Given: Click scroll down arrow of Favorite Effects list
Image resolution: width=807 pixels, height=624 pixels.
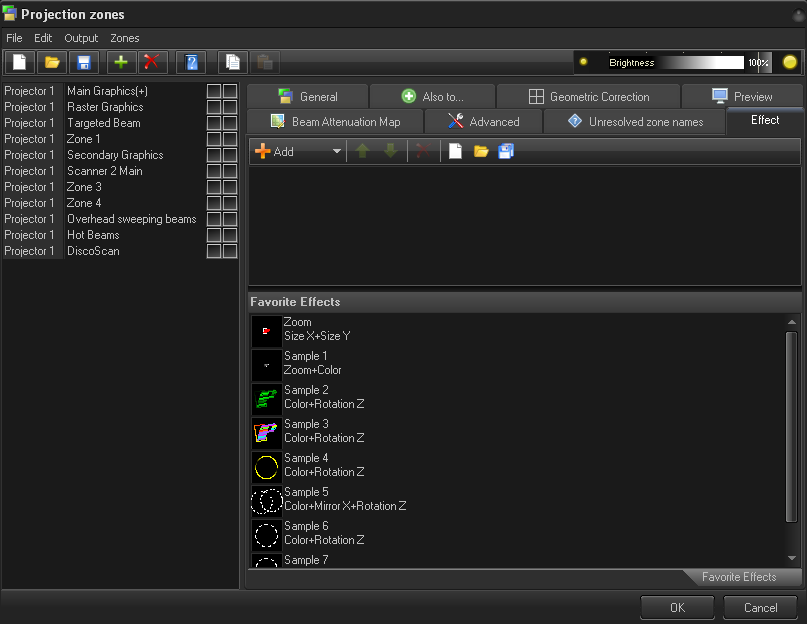Looking at the screenshot, I should coord(792,558).
